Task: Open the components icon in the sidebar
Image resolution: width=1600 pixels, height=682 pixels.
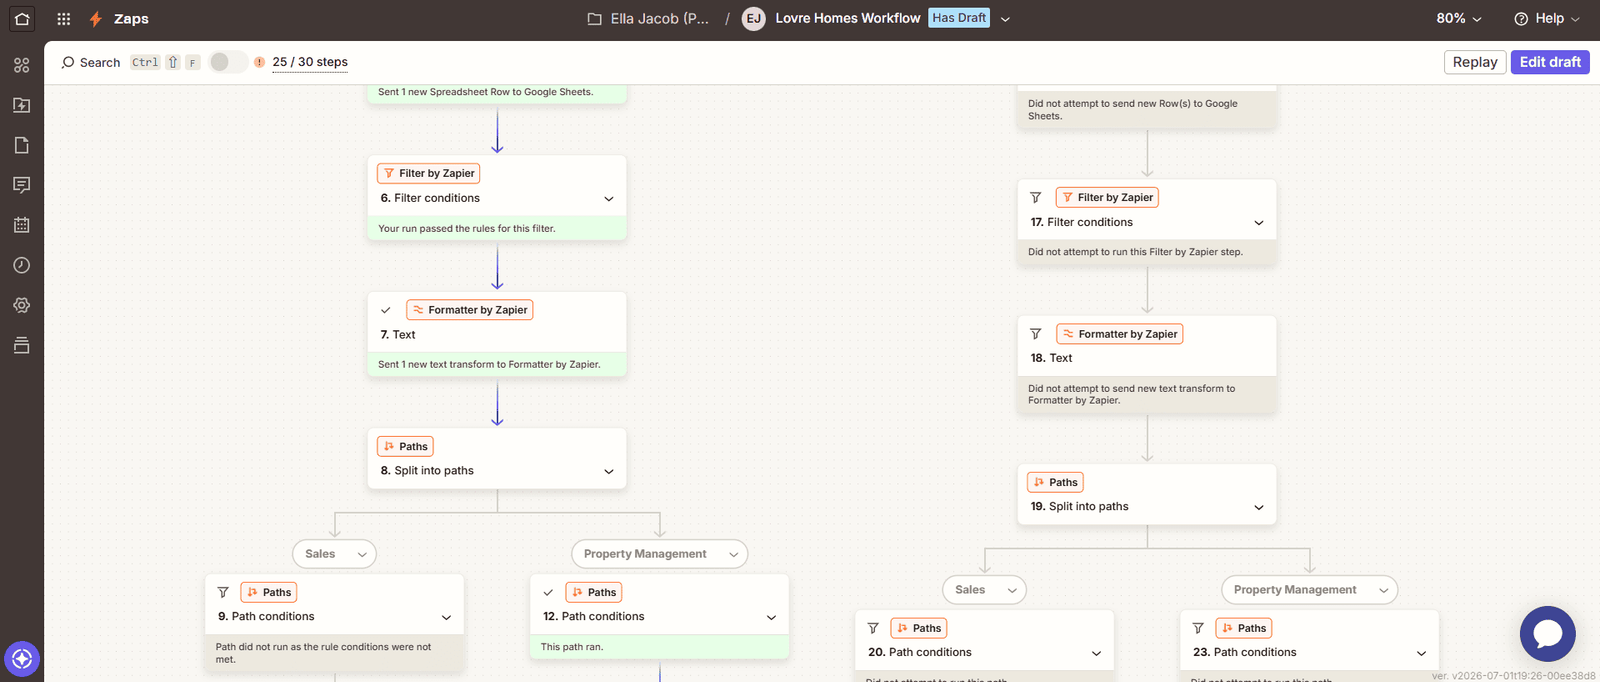Action: pos(22,65)
